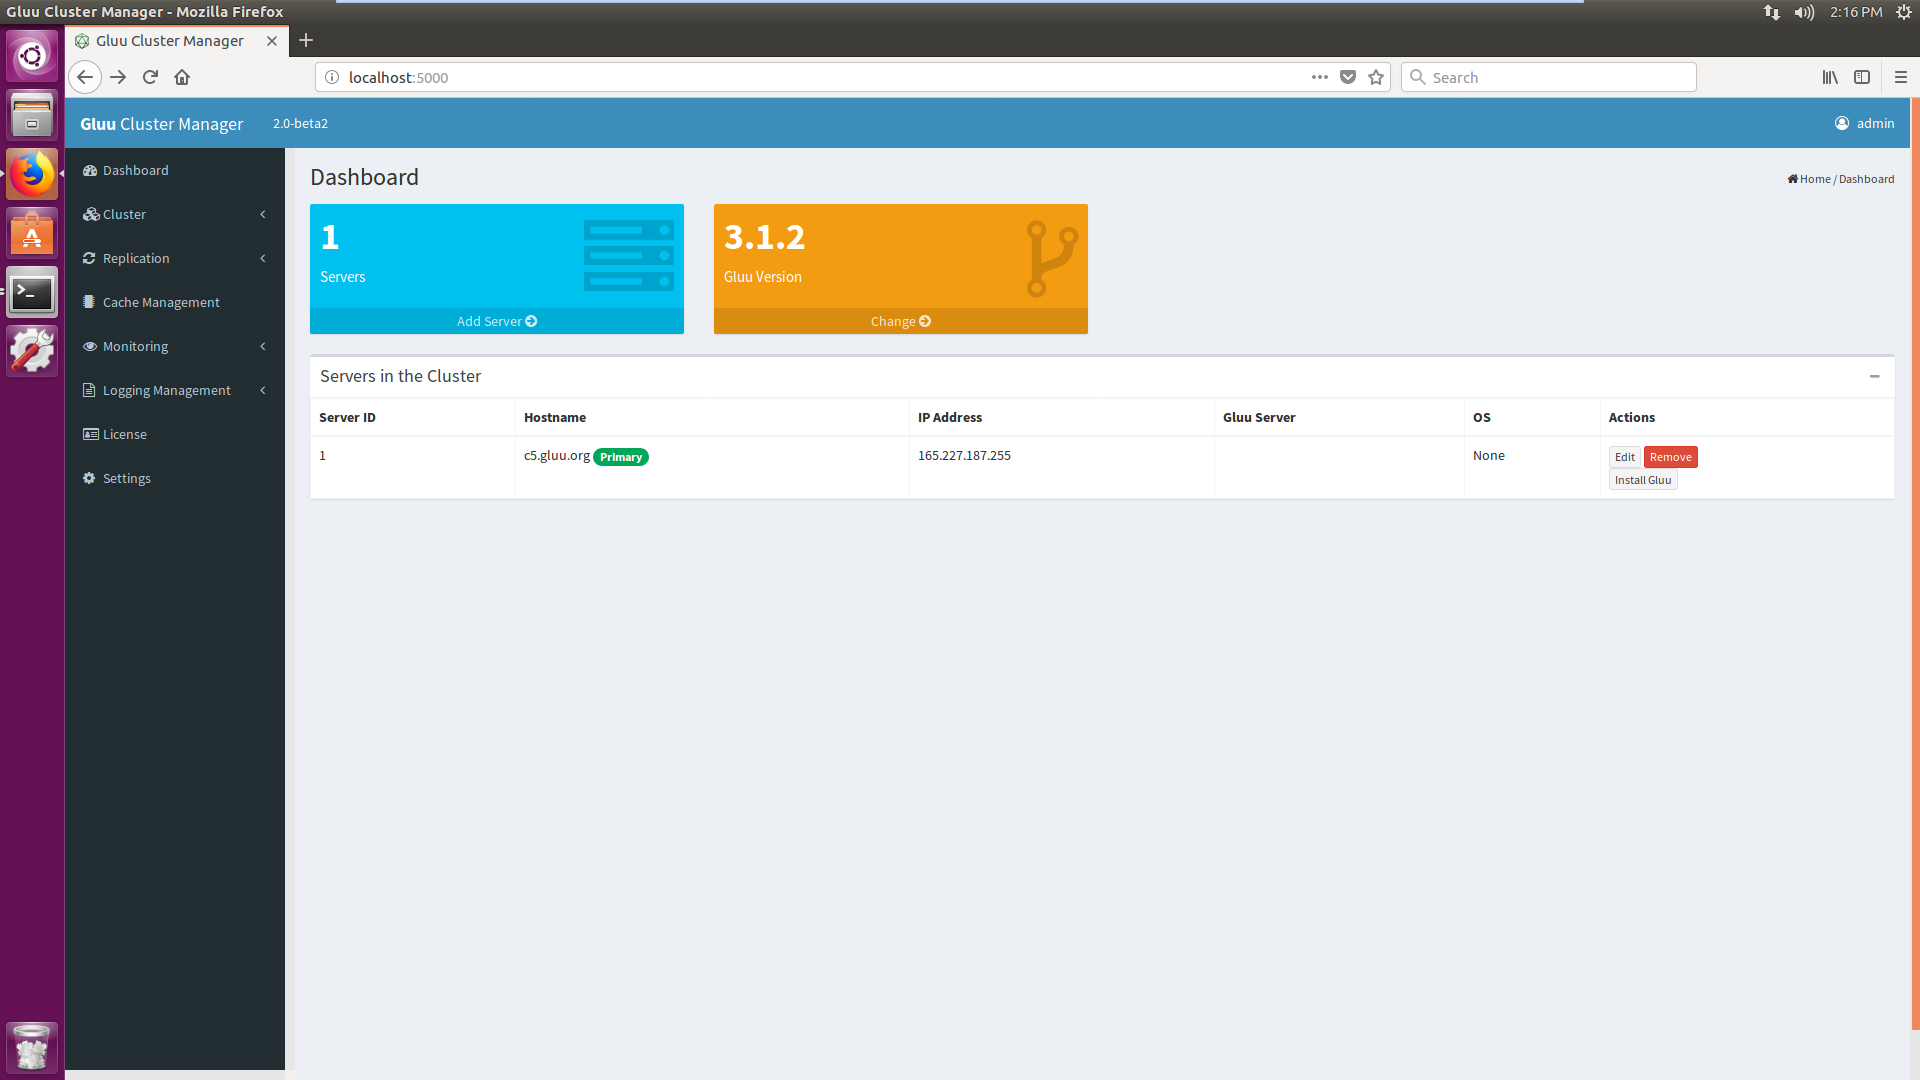The width and height of the screenshot is (1920, 1080).
Task: Expand the Cluster submenu chevron
Action: pyautogui.click(x=263, y=214)
